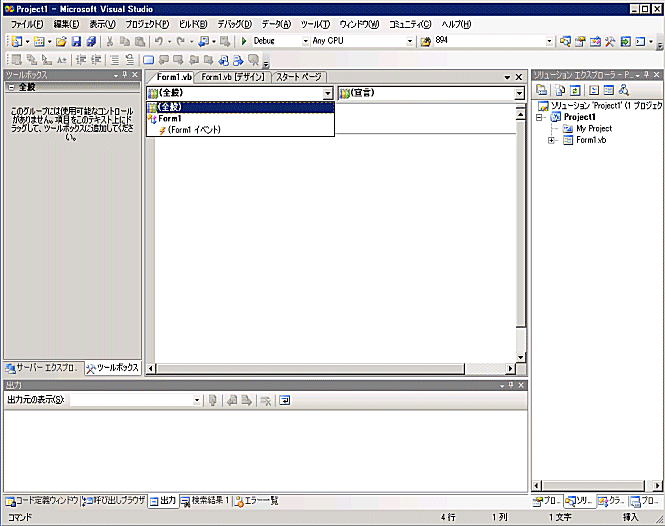Click the New Project toolbar icon
The height and width of the screenshot is (526, 665).
tap(17, 41)
